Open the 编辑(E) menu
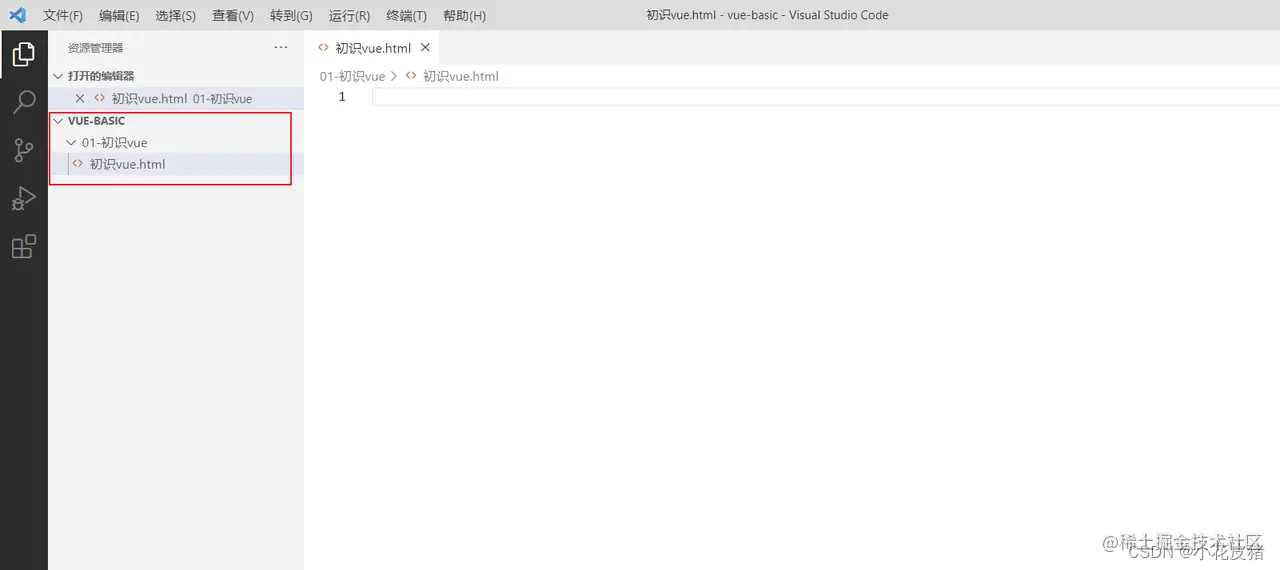The image size is (1280, 570). click(x=119, y=16)
